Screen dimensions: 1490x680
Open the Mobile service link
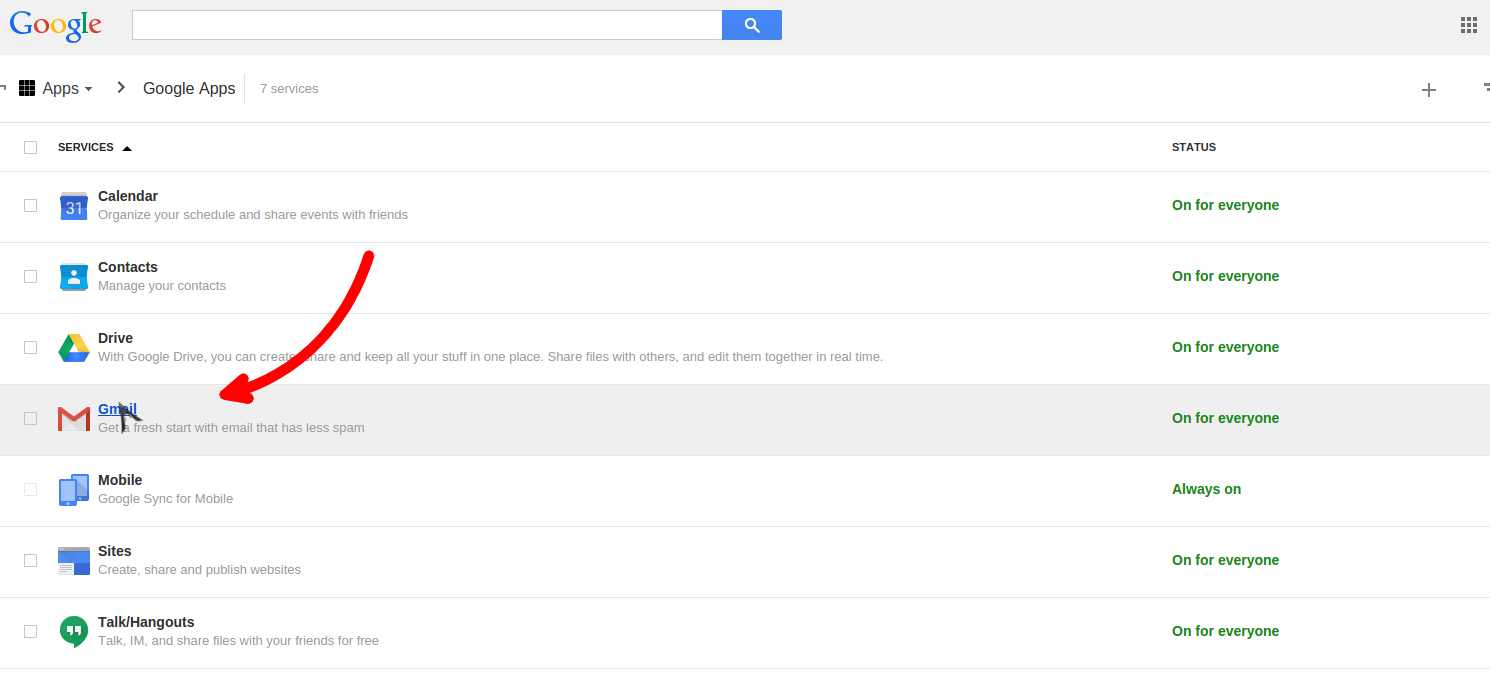(120, 480)
